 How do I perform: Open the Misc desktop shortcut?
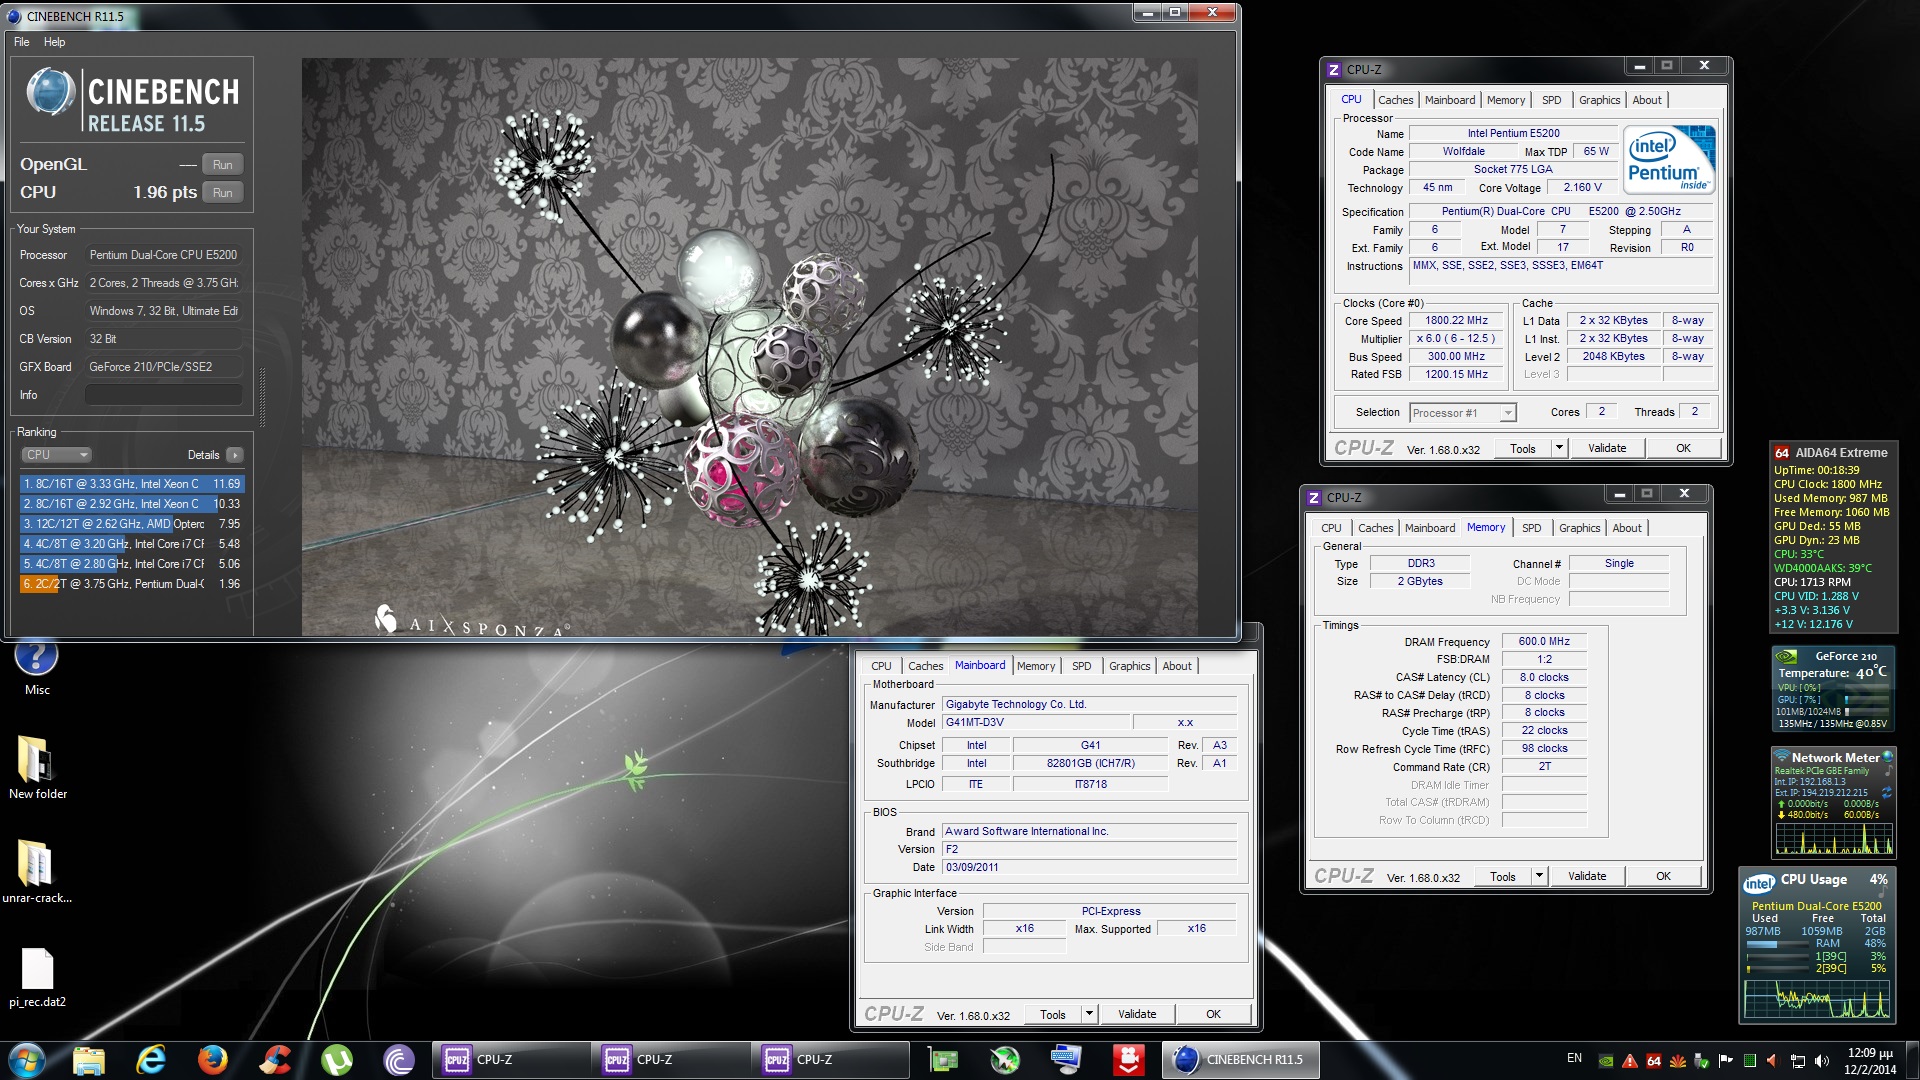pyautogui.click(x=37, y=668)
